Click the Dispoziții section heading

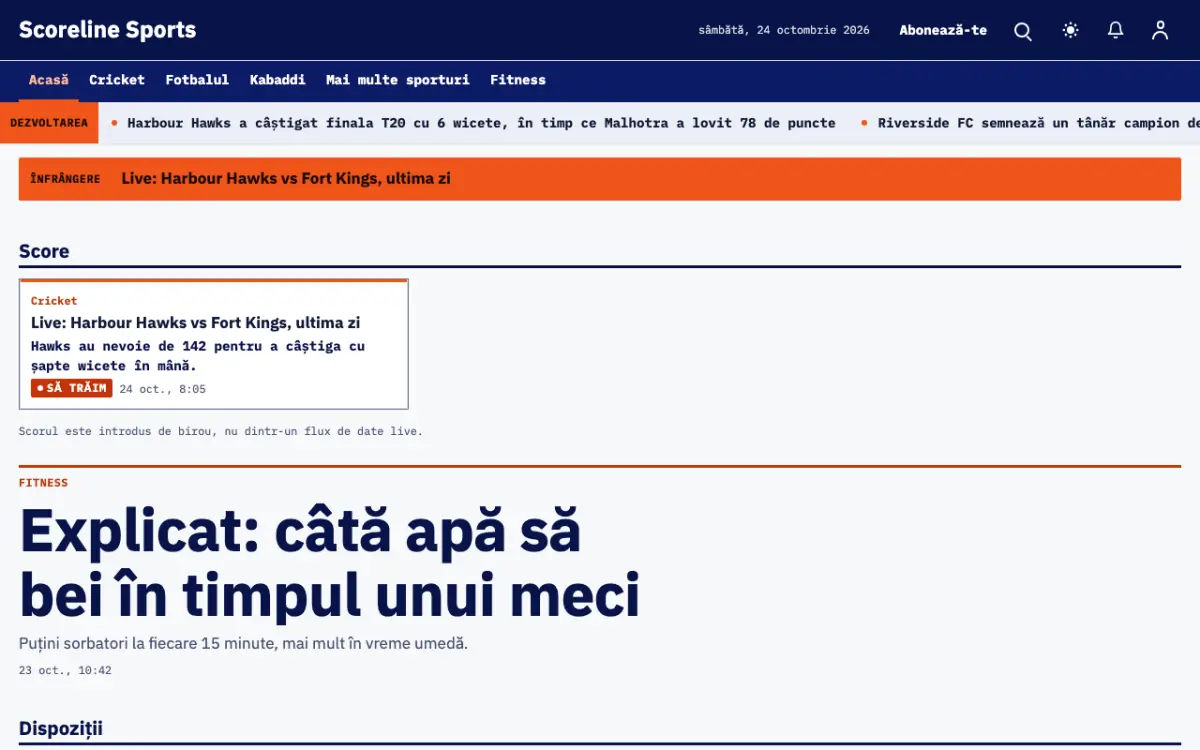click(61, 729)
